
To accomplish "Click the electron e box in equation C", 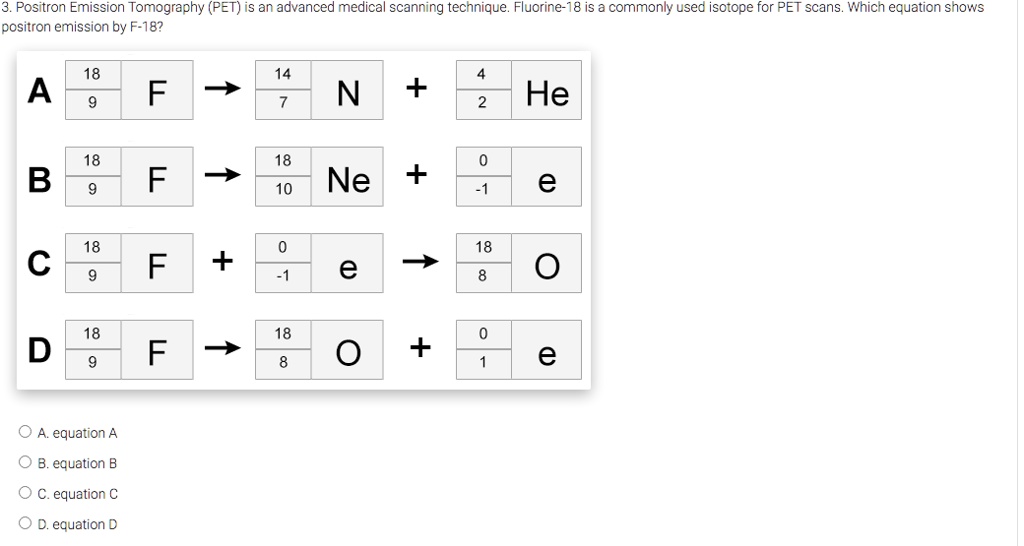I will (347, 263).
